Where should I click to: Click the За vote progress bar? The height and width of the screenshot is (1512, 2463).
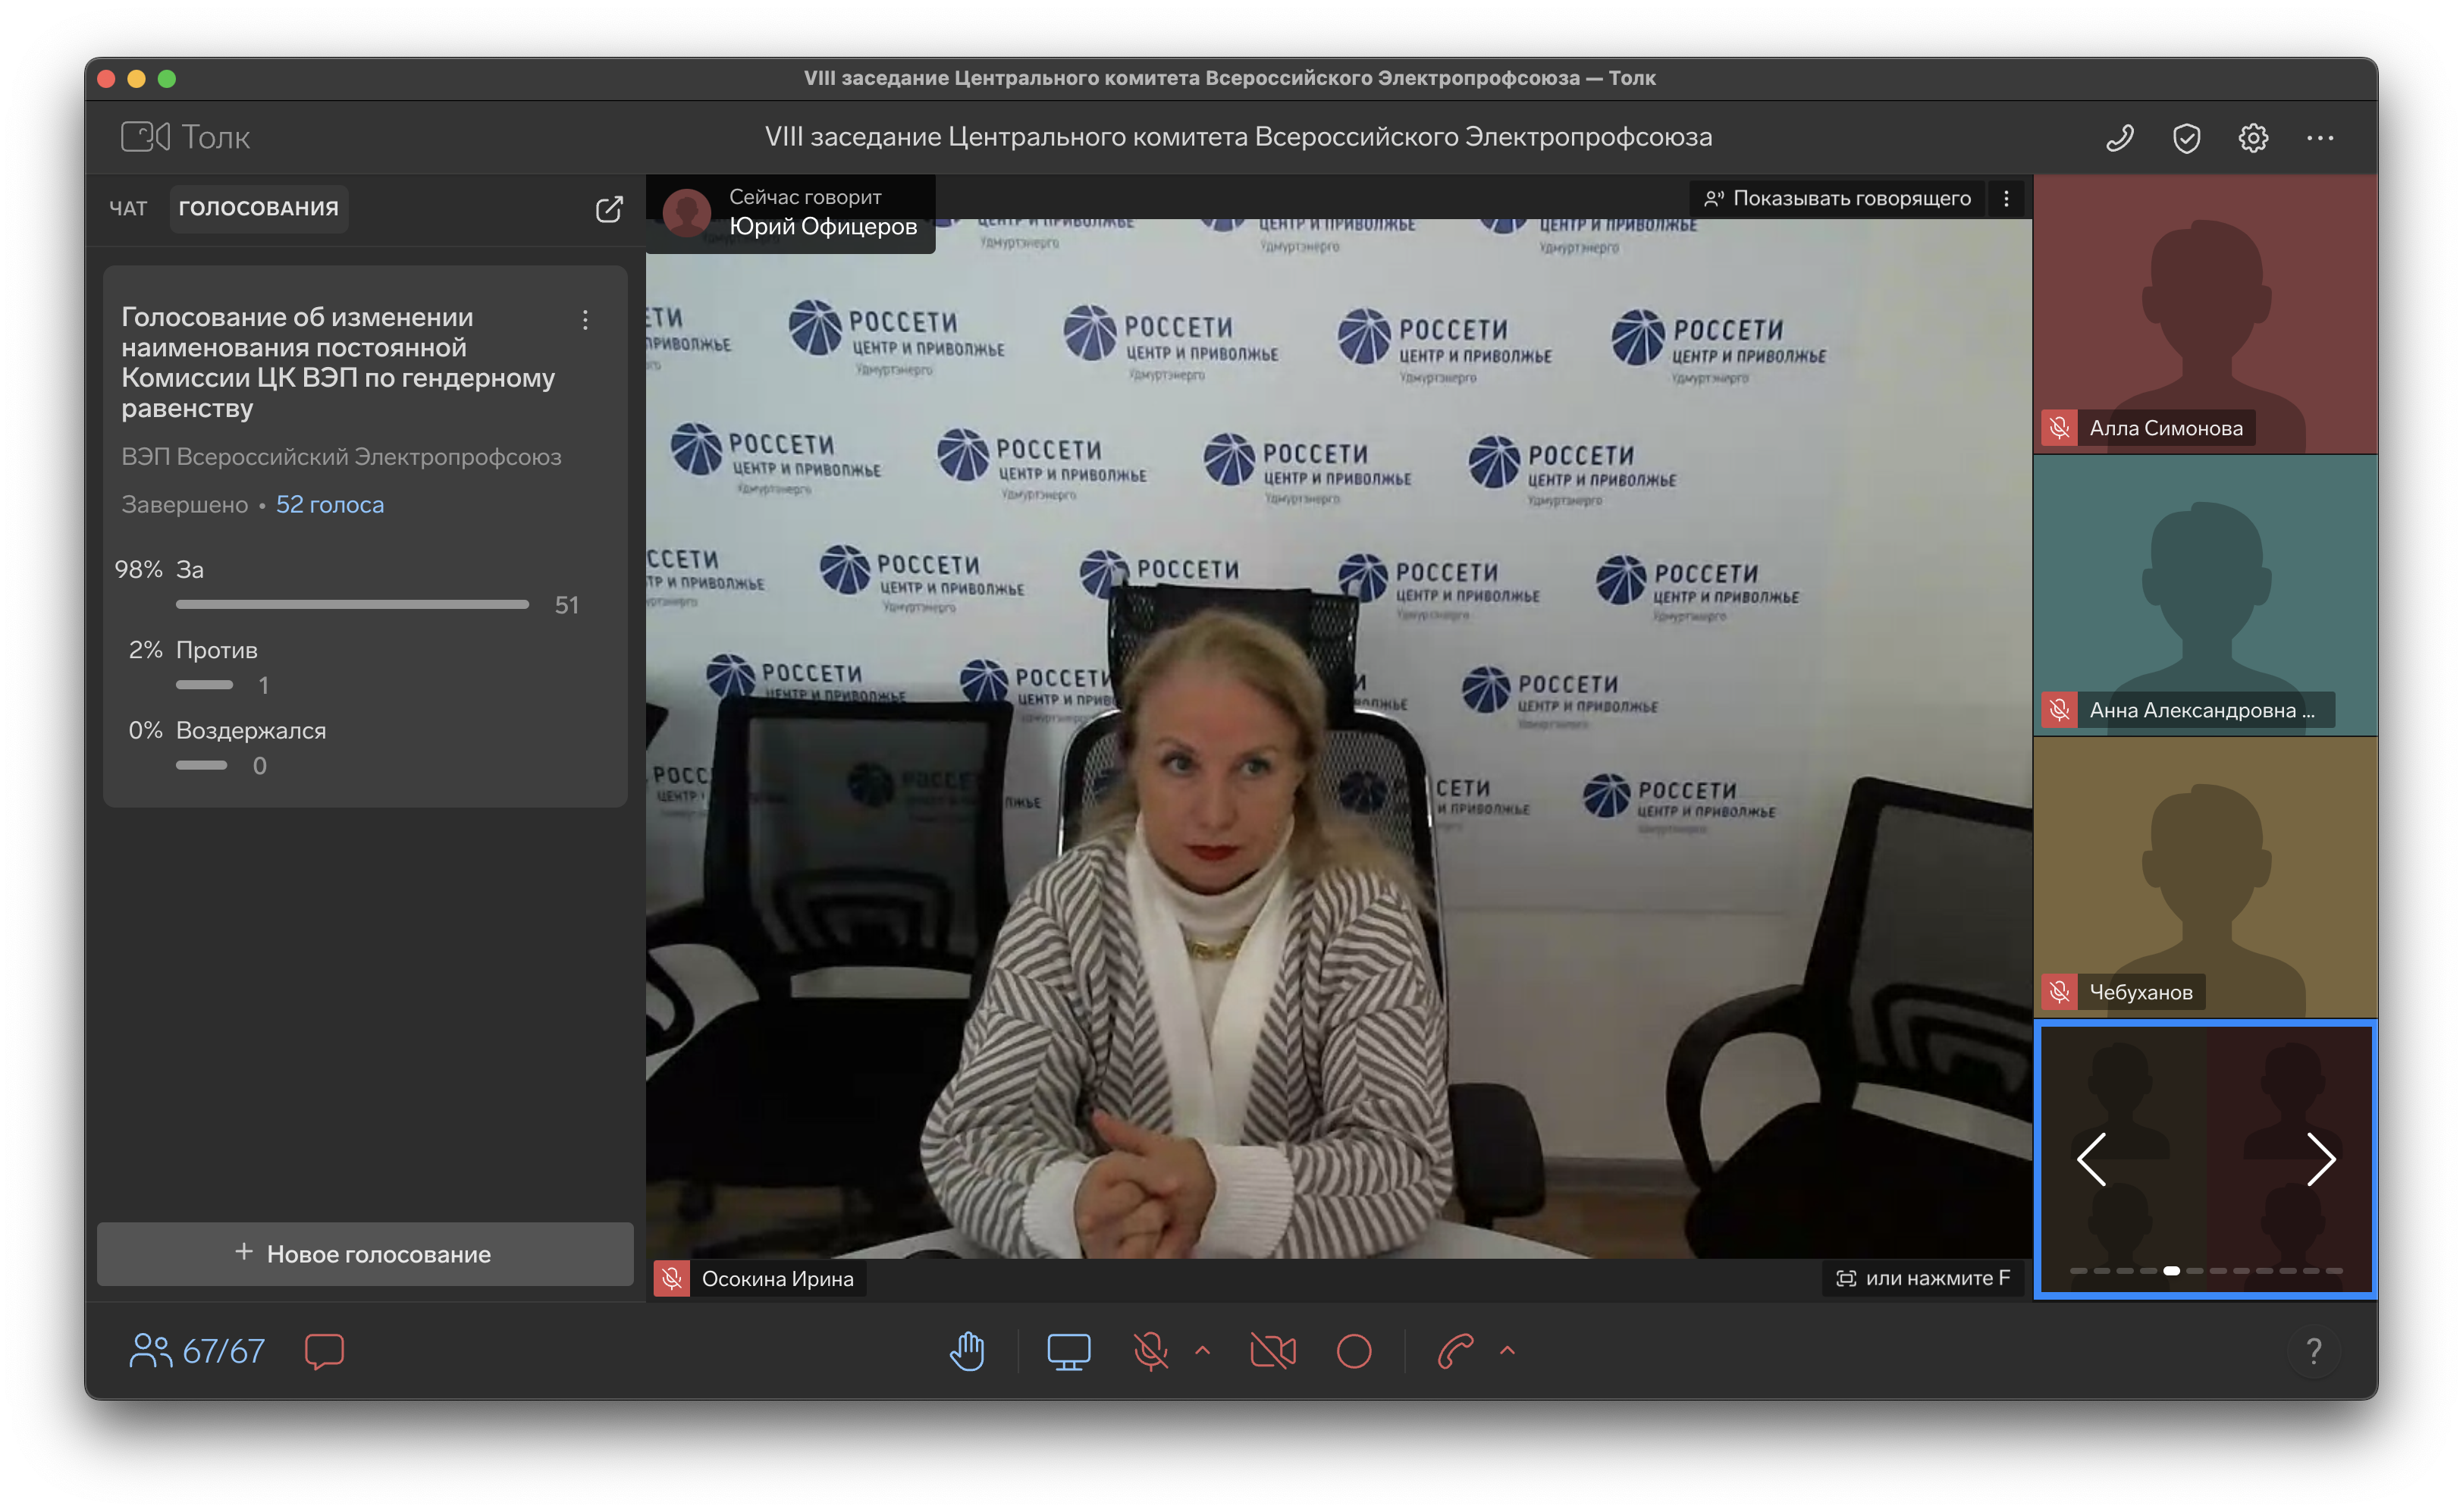[x=352, y=604]
